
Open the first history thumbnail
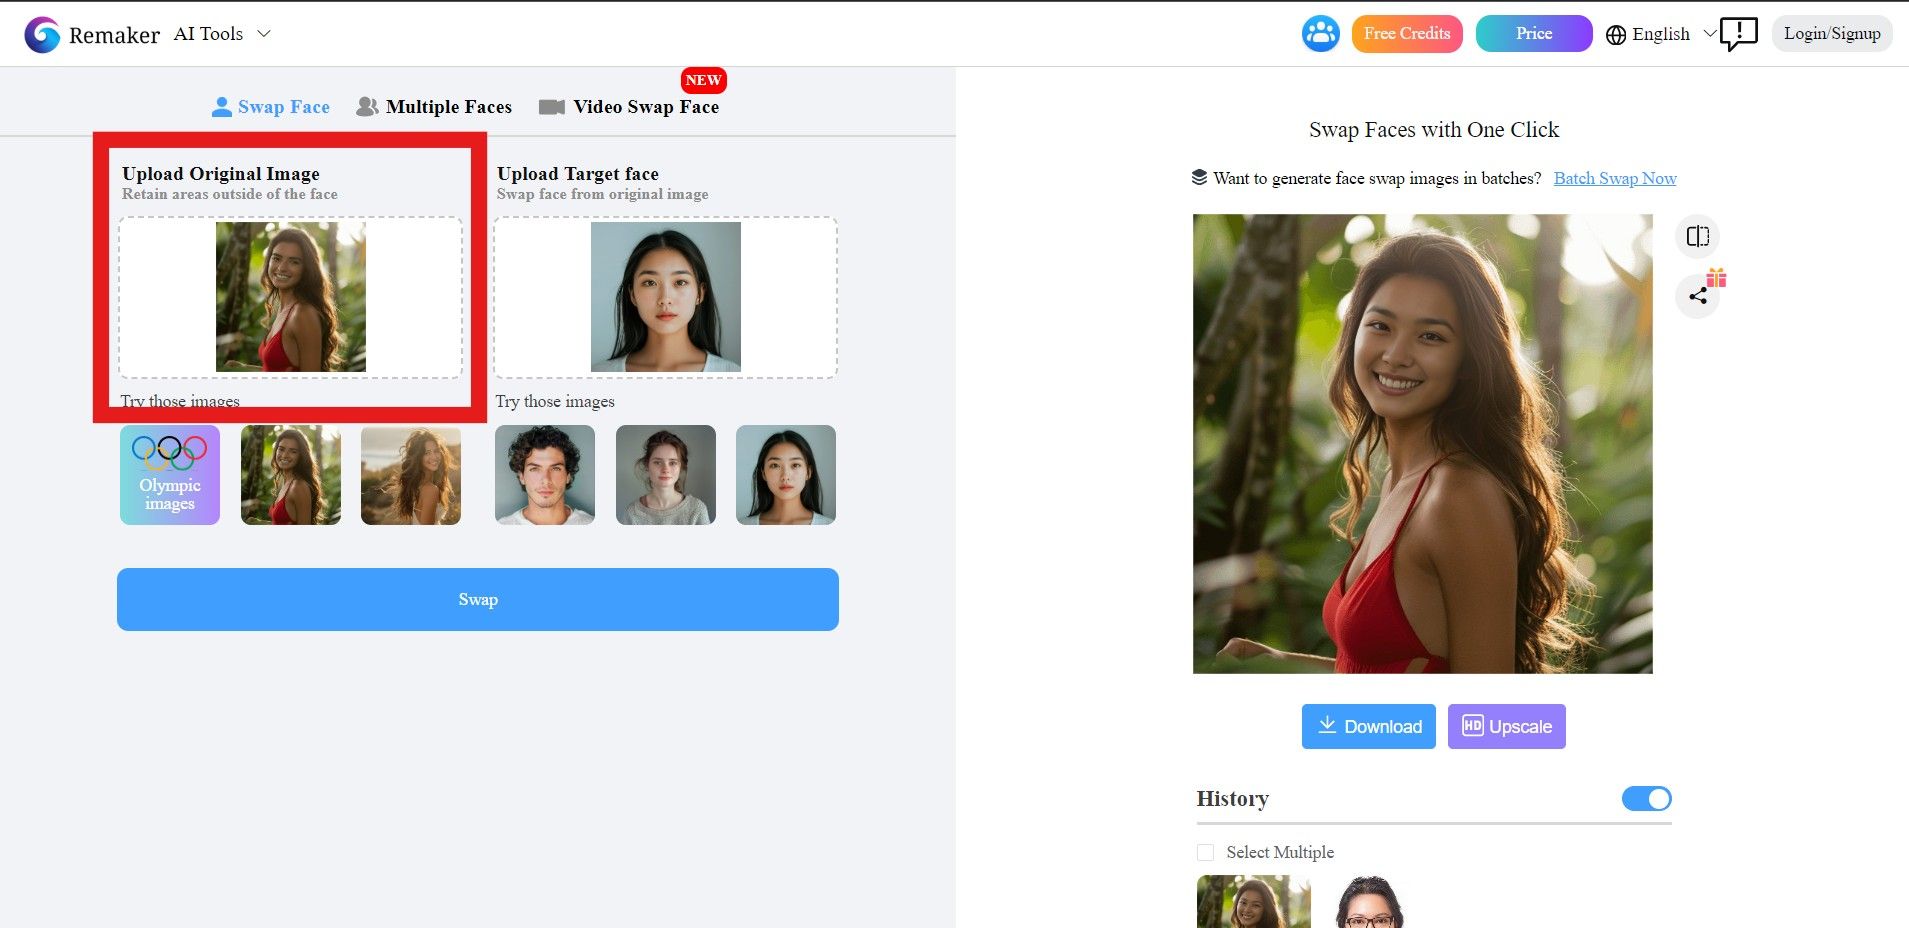point(1254,901)
